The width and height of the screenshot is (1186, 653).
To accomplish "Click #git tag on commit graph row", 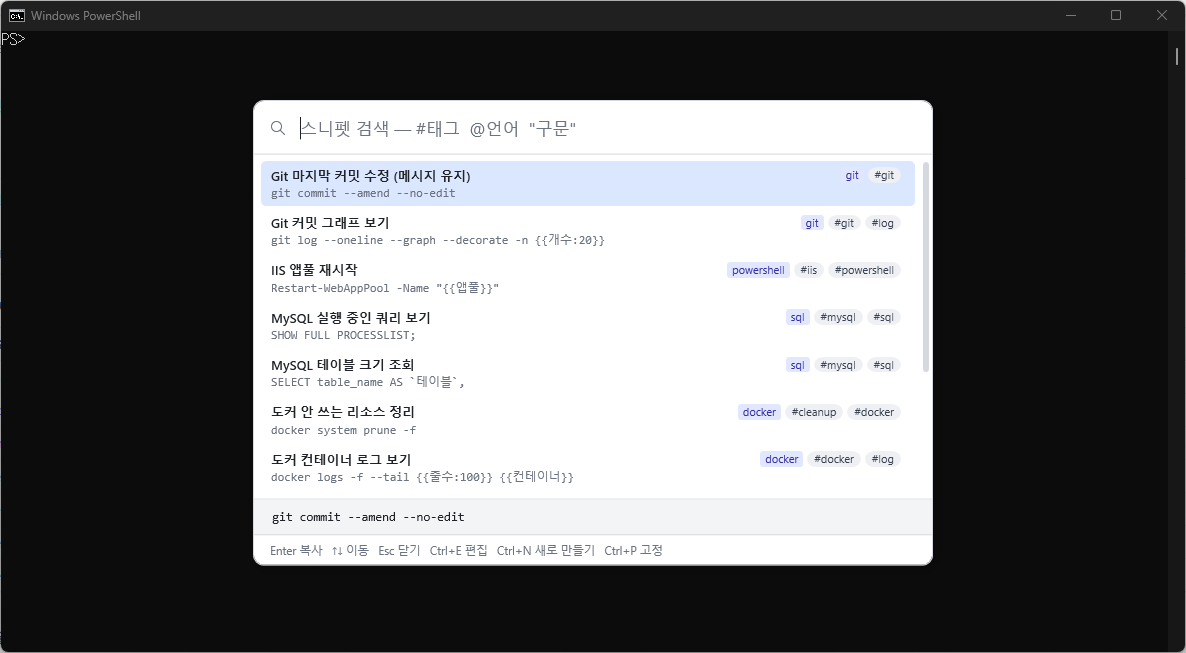I will (843, 223).
